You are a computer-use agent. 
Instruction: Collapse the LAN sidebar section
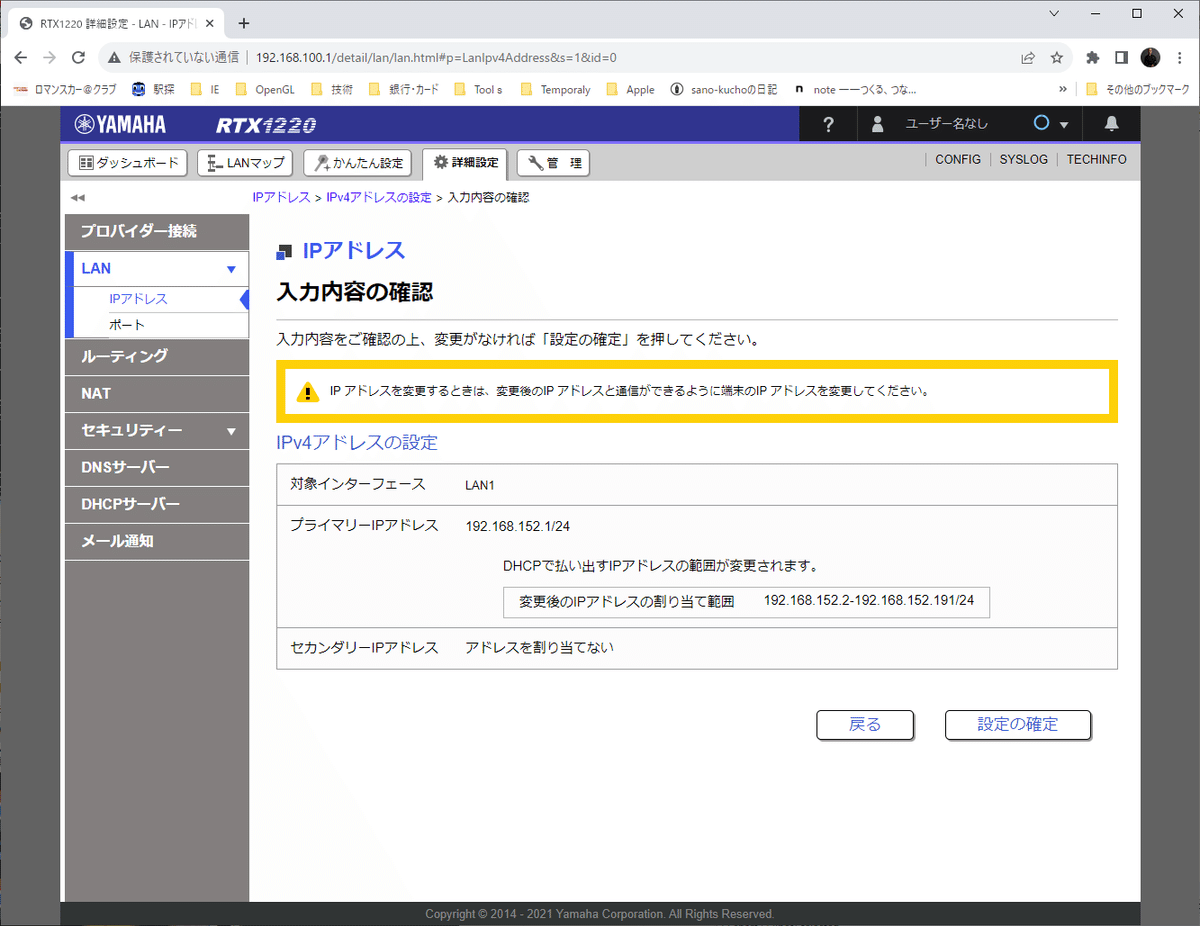231,269
